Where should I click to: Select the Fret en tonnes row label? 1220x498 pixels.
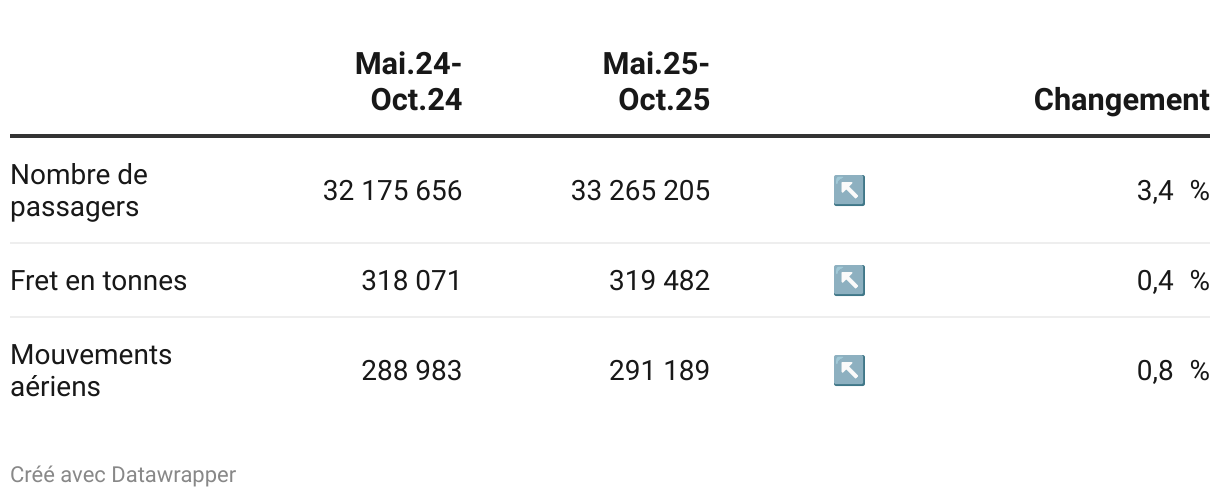click(98, 281)
